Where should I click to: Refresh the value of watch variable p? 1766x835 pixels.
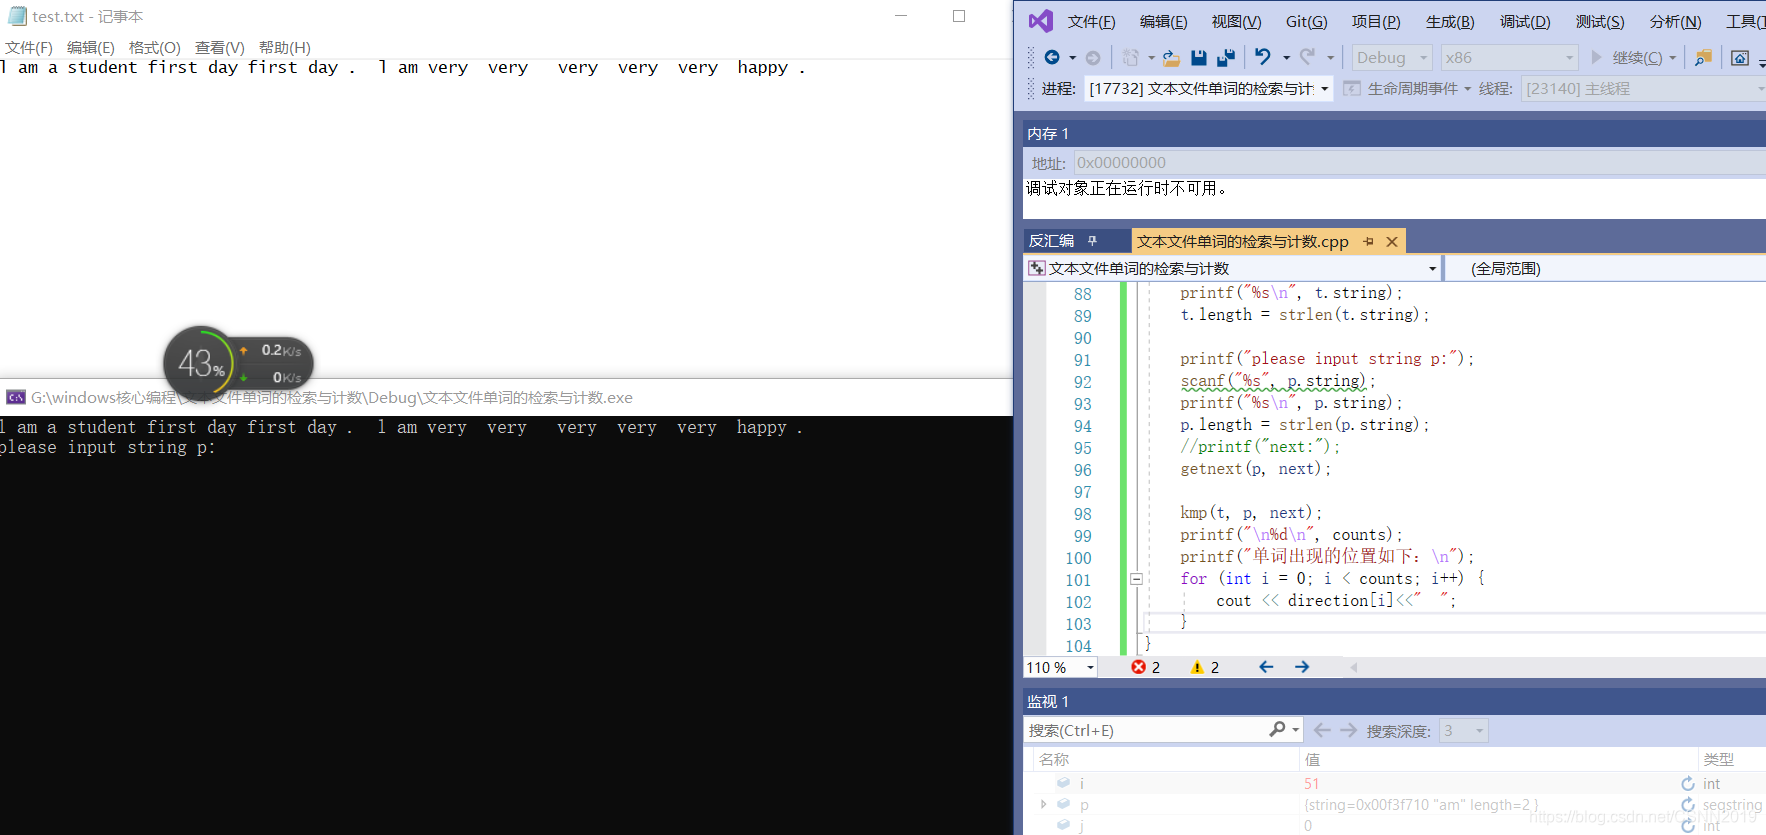pyautogui.click(x=1688, y=805)
